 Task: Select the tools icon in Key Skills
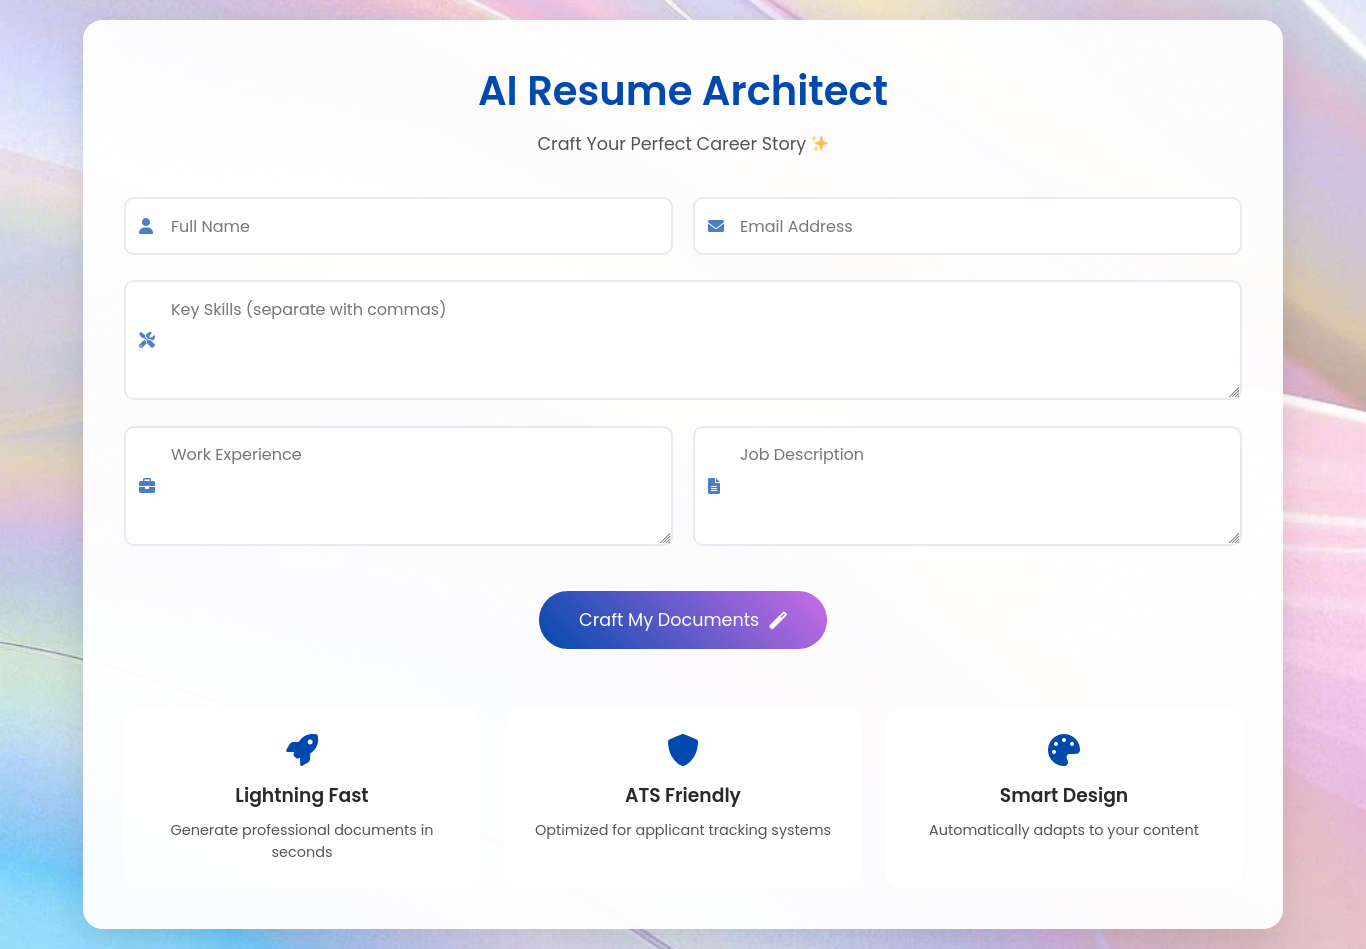click(146, 340)
